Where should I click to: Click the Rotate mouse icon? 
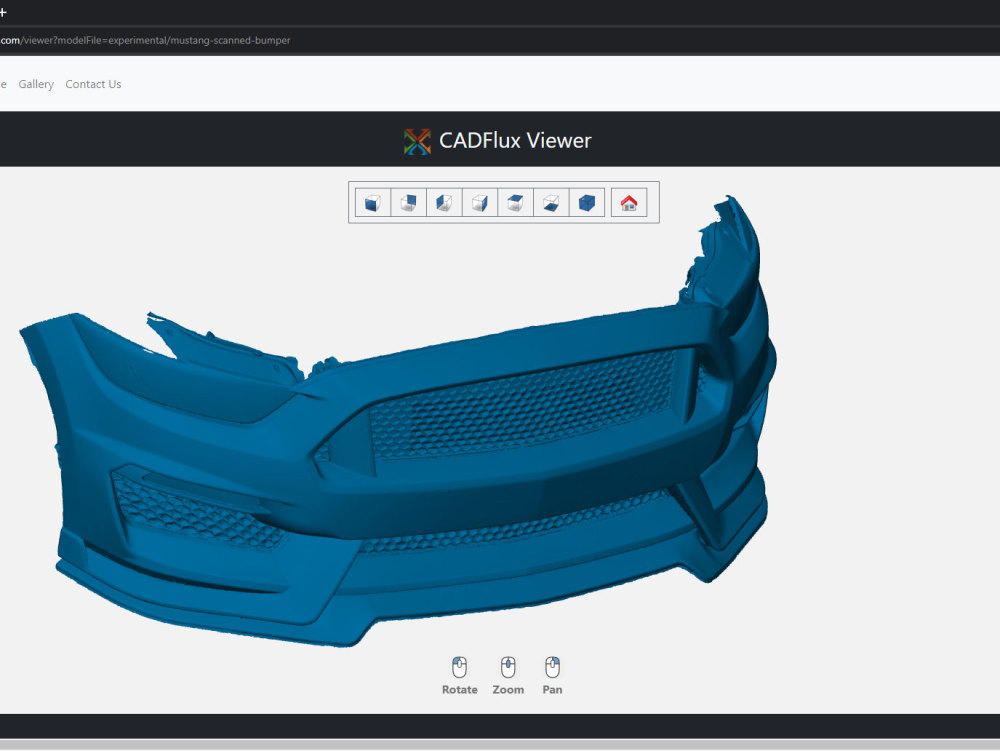click(x=459, y=667)
